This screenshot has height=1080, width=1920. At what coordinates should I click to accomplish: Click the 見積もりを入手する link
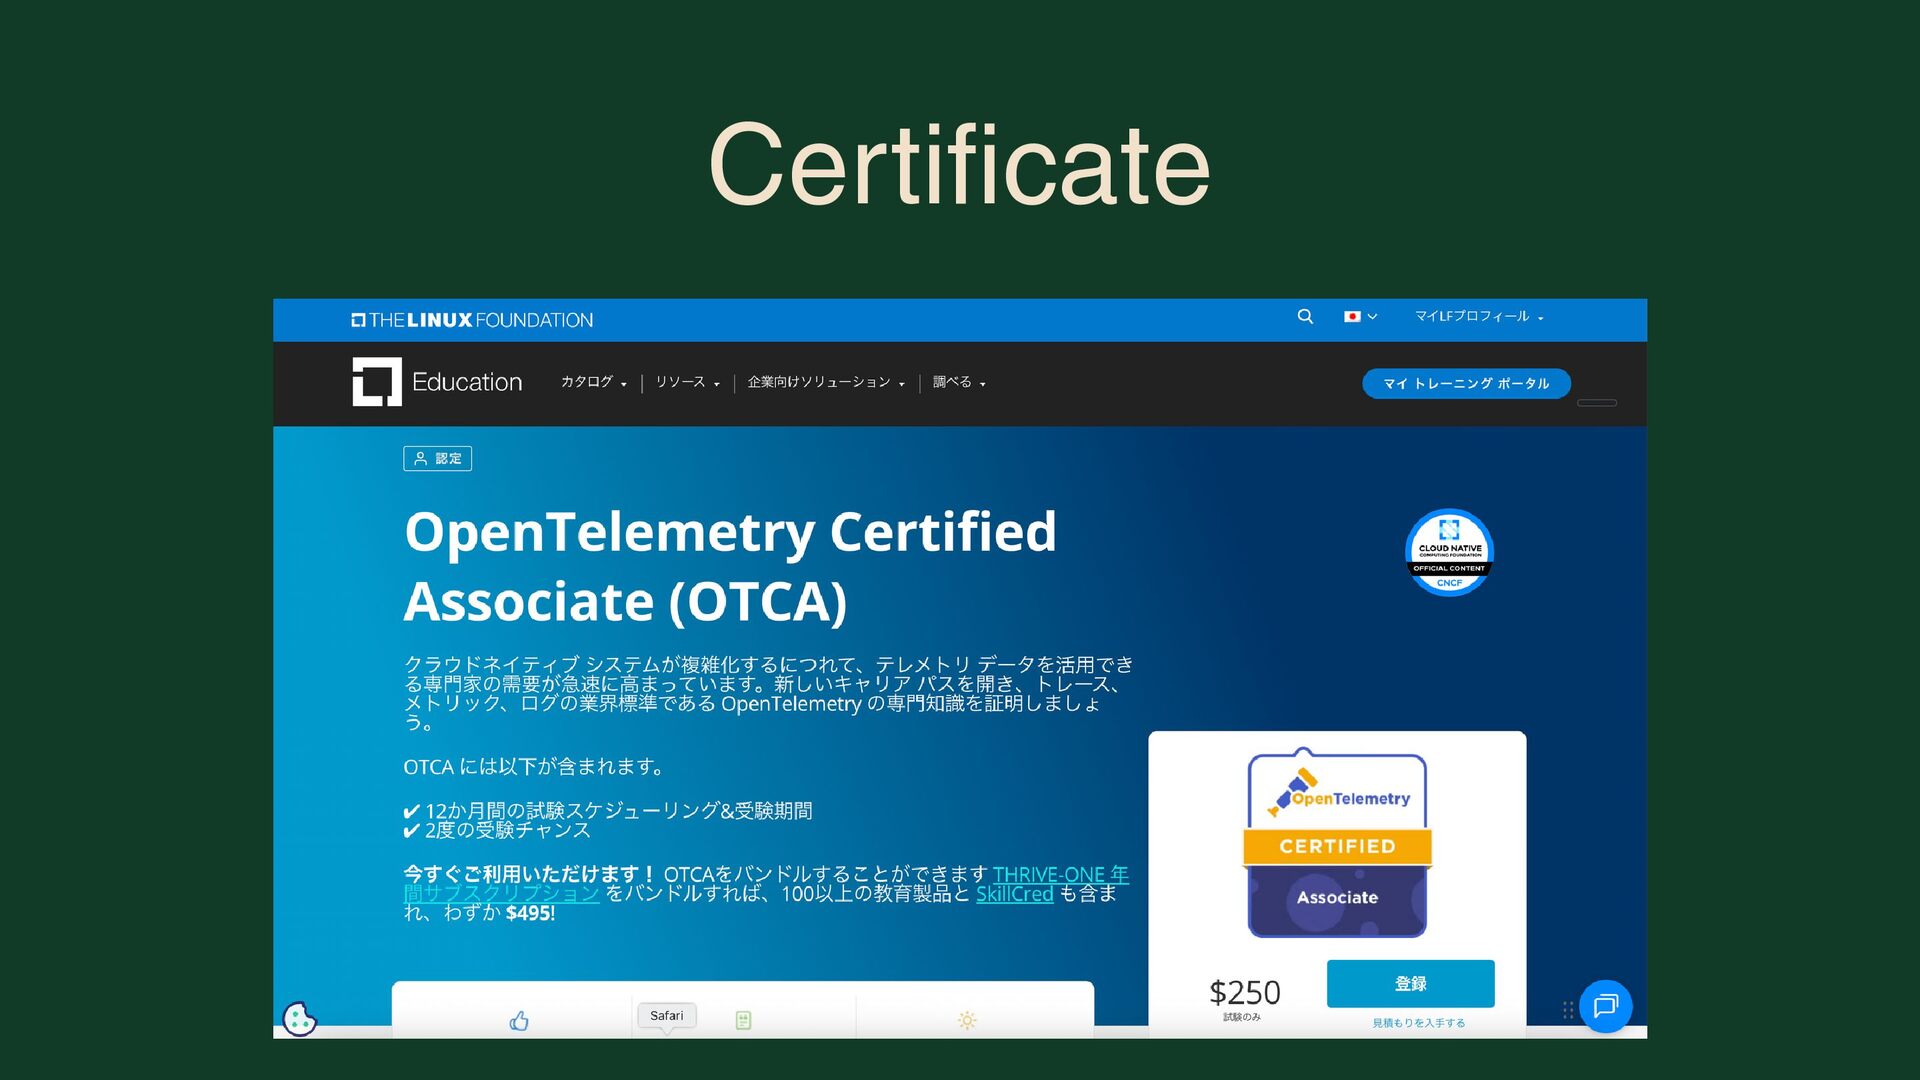pos(1418,1023)
